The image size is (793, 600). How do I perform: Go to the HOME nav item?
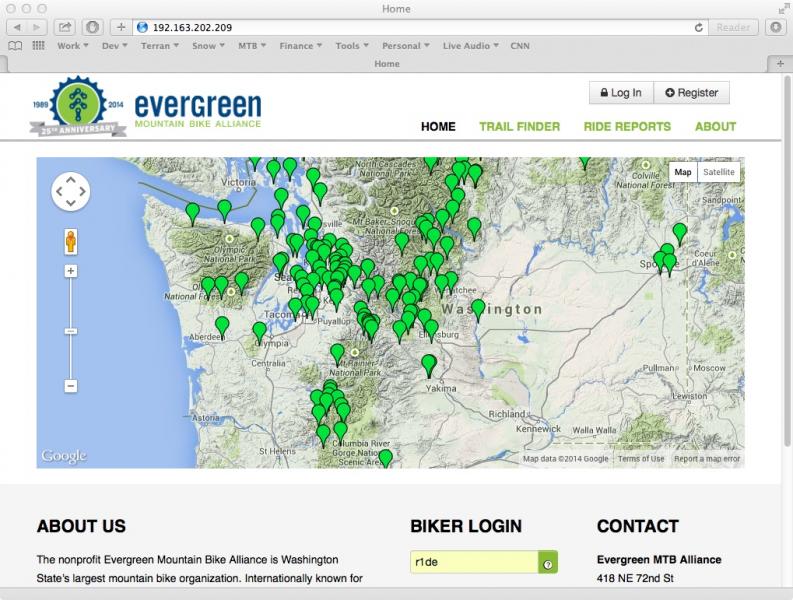pos(438,126)
